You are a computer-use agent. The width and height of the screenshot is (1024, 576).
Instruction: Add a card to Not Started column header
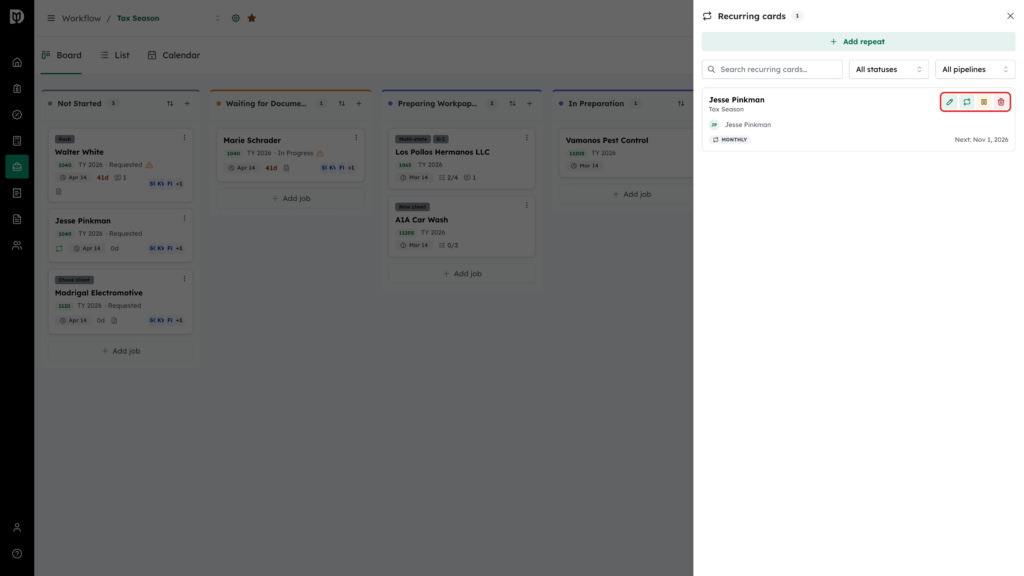(x=187, y=103)
